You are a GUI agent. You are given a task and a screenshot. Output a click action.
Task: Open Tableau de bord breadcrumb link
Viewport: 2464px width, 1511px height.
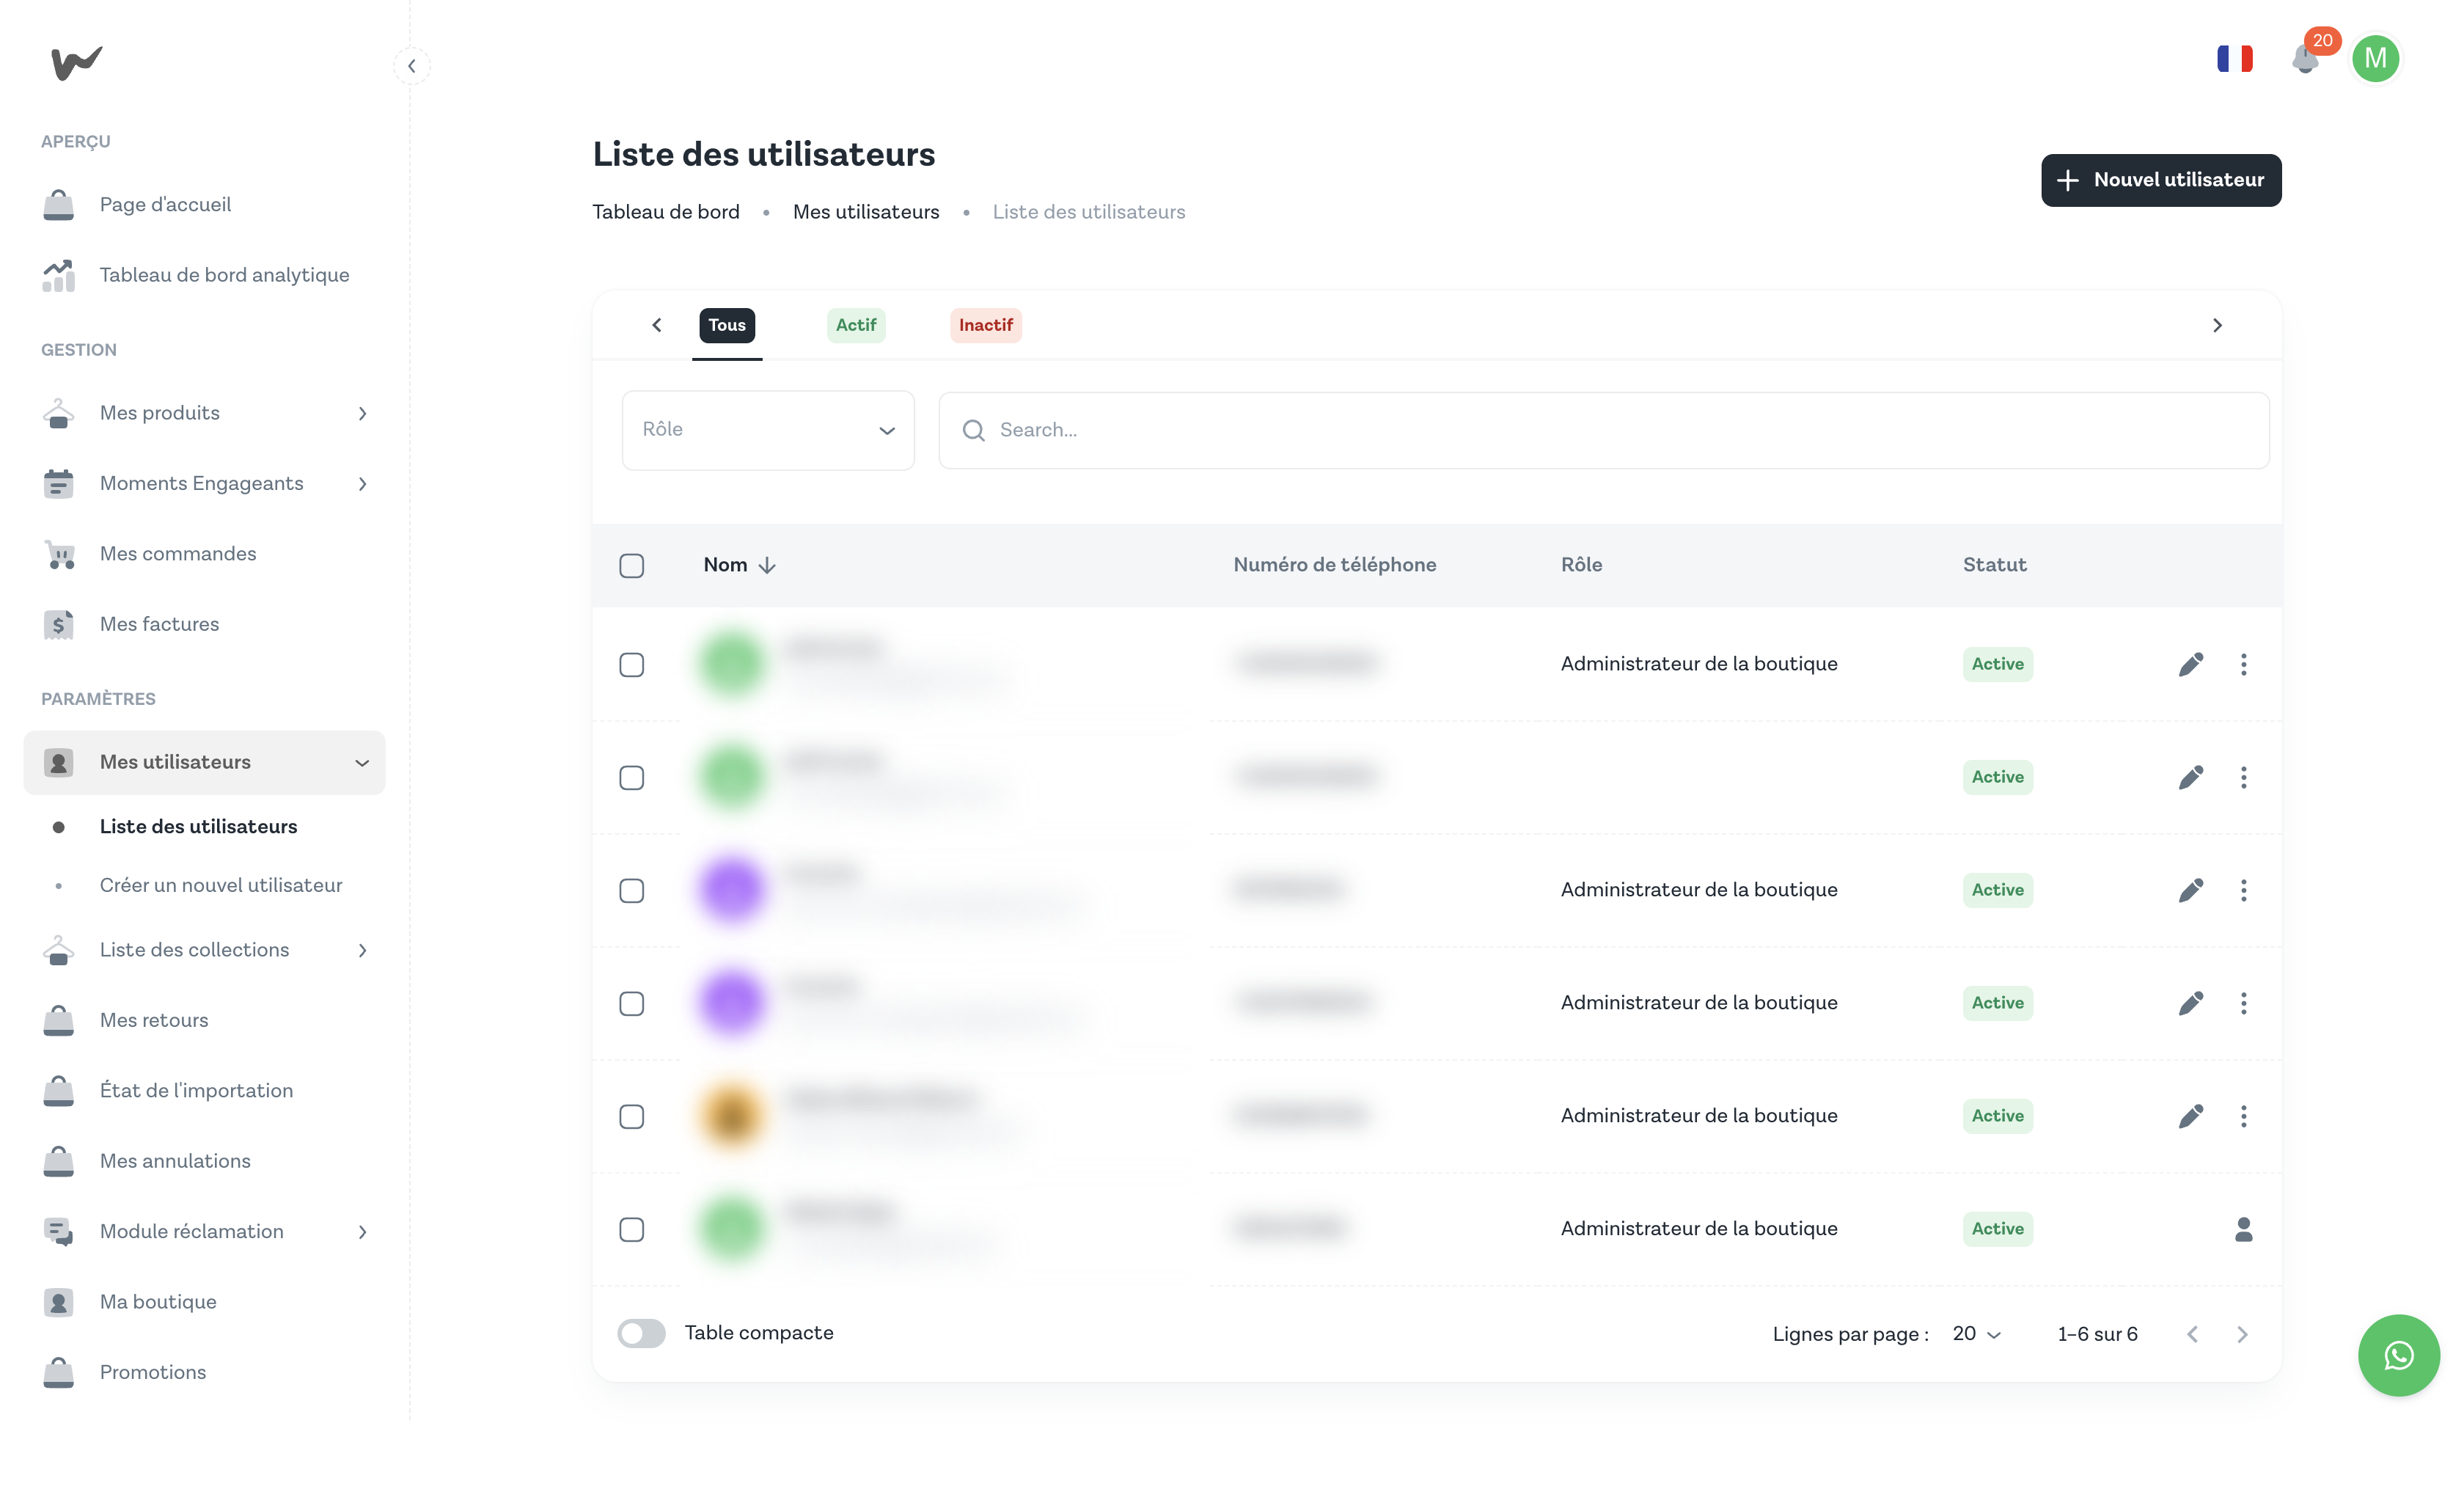click(x=665, y=212)
